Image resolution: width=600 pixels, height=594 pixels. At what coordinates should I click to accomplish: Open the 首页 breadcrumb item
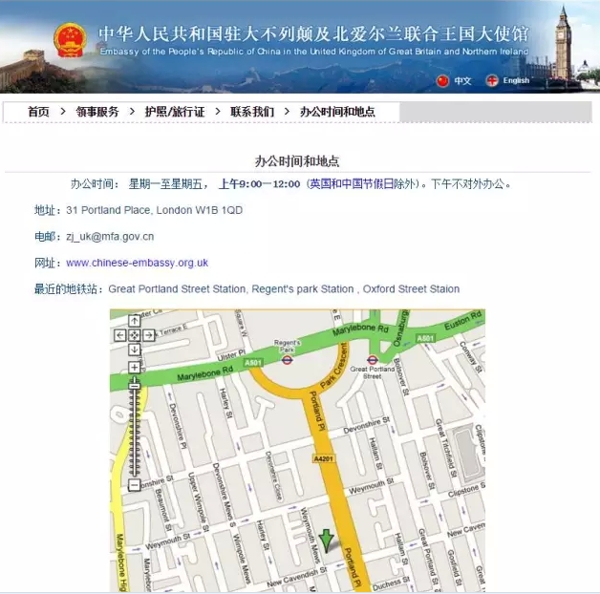38,112
